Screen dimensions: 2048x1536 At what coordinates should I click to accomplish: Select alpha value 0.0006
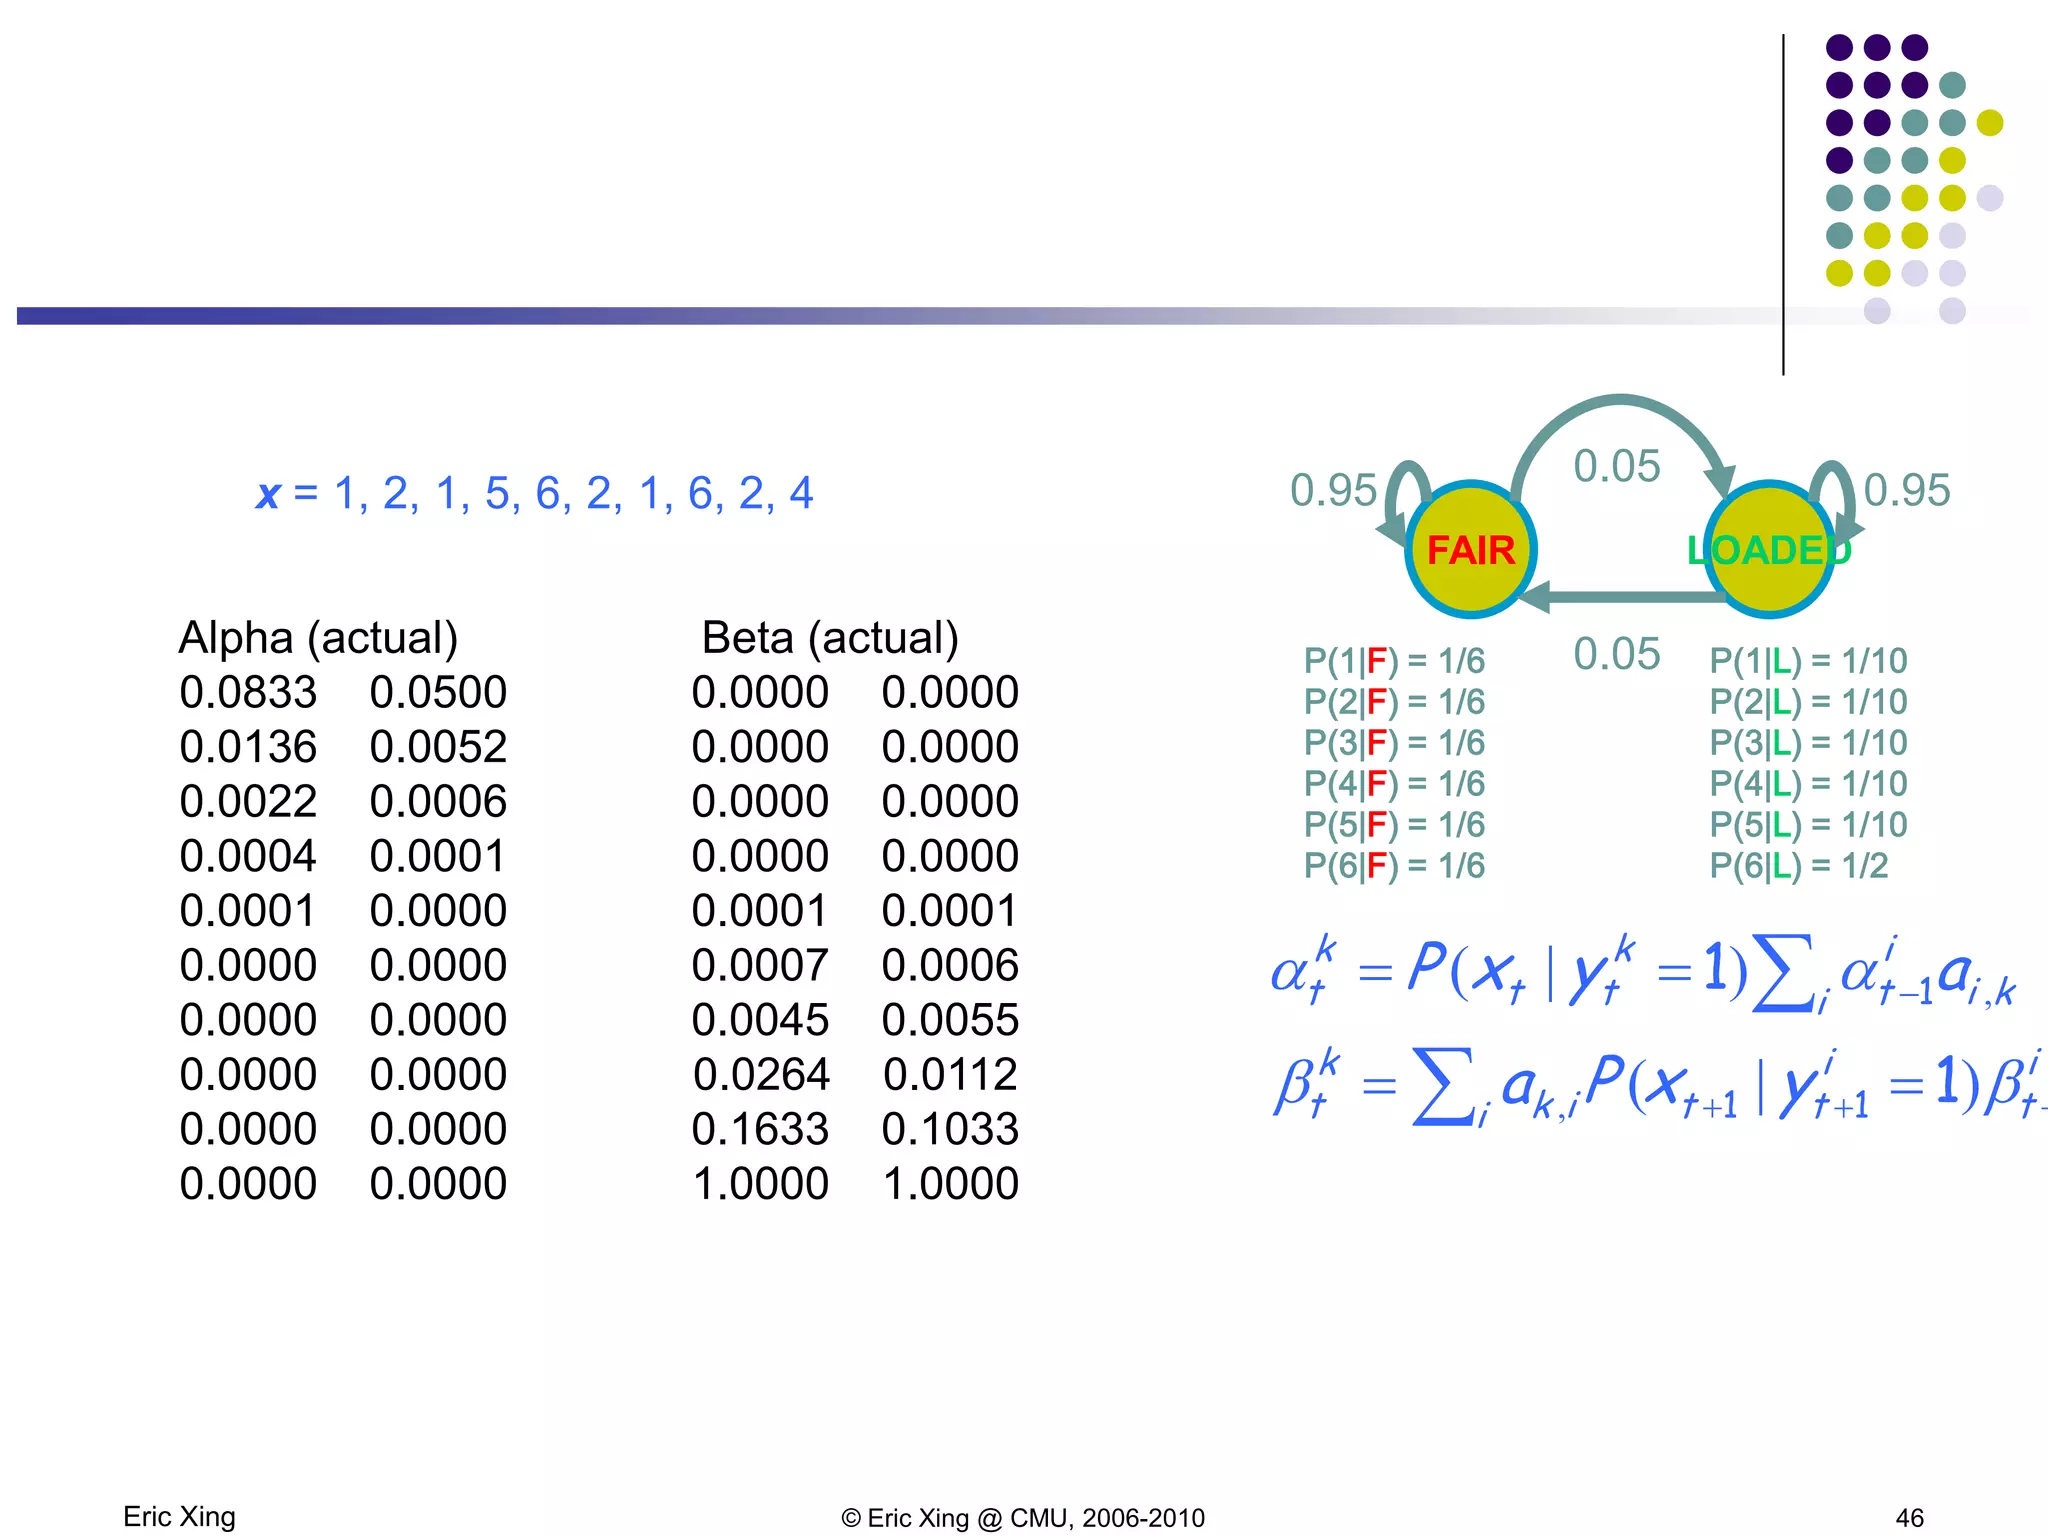[x=438, y=802]
